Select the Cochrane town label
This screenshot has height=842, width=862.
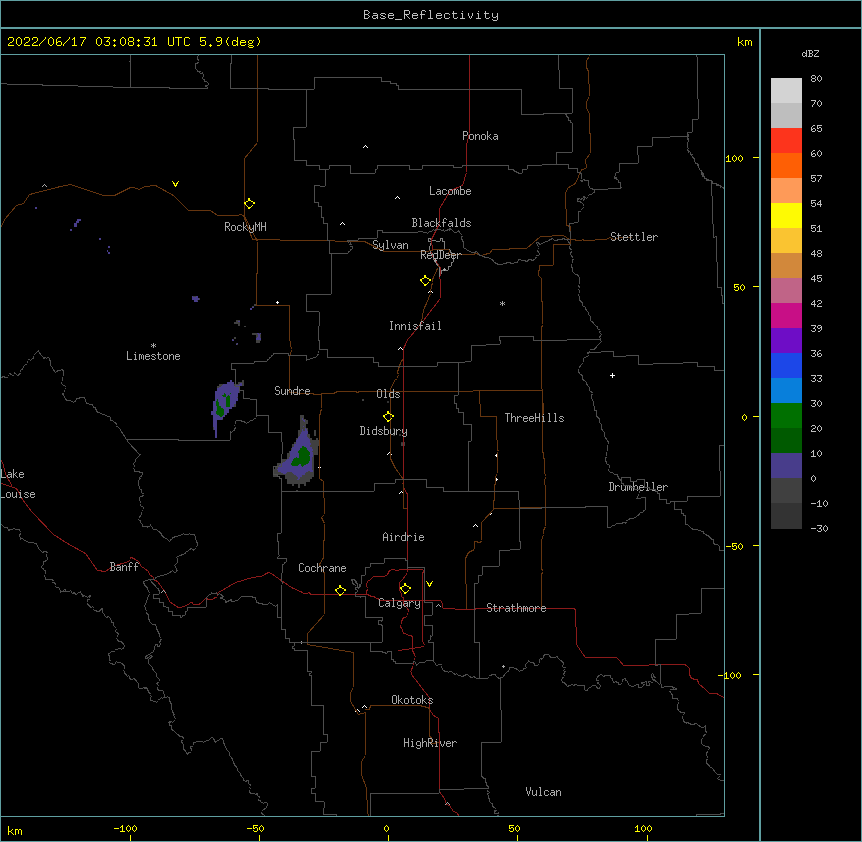[x=322, y=568]
